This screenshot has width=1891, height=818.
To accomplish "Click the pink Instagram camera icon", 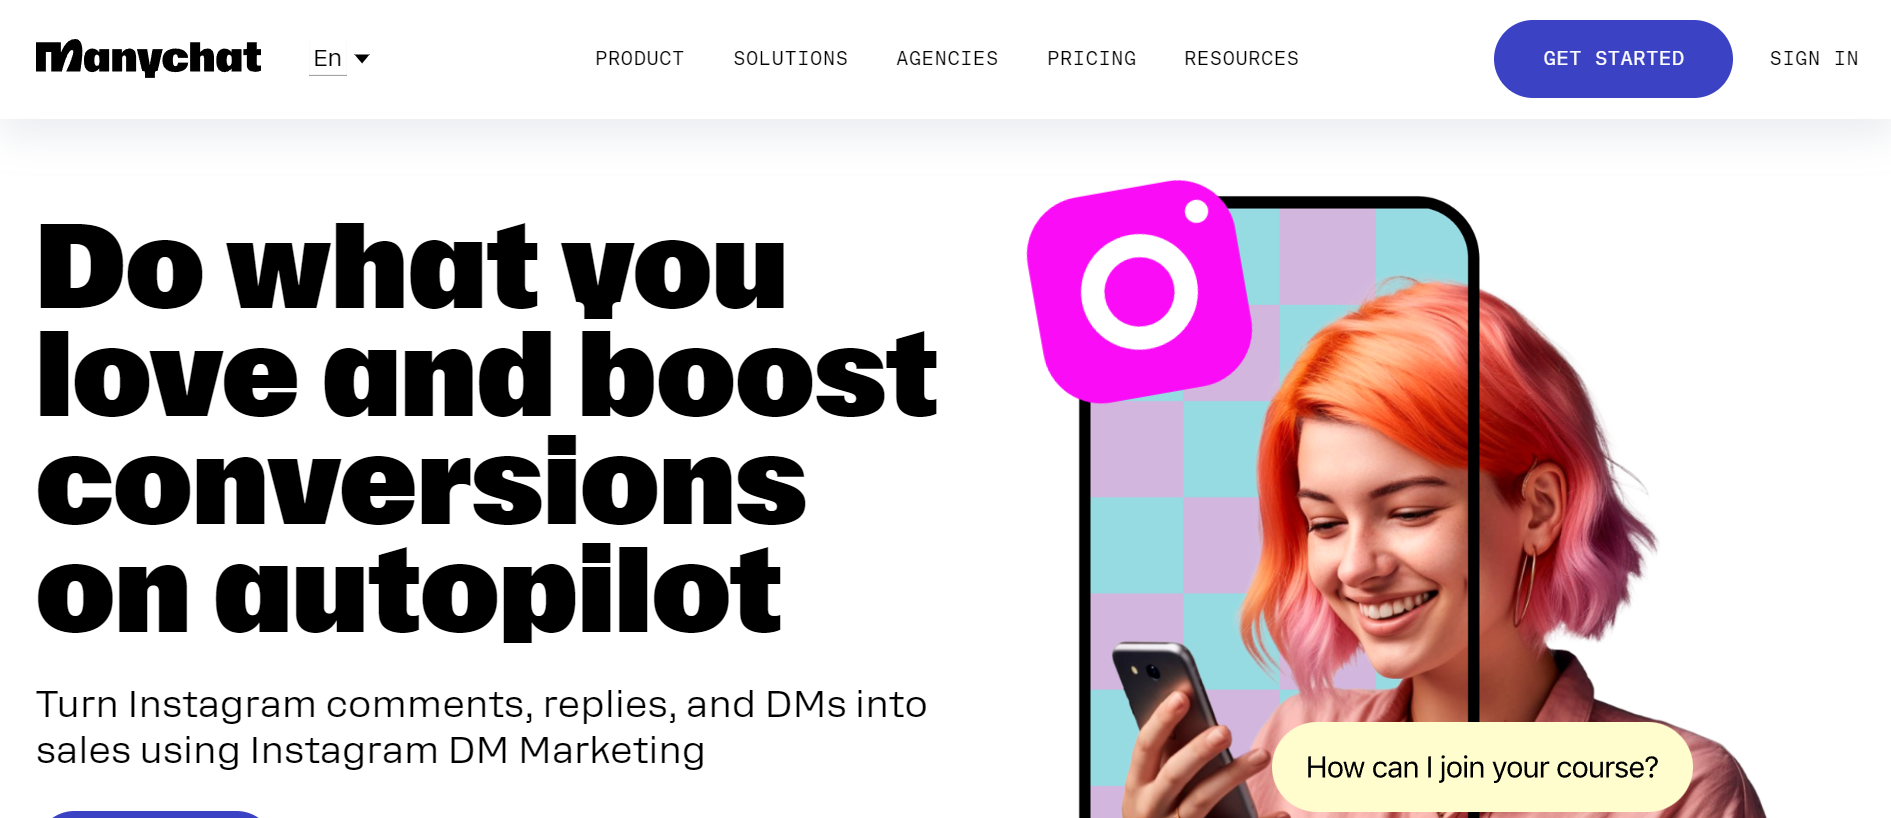I will pos(1139,292).
